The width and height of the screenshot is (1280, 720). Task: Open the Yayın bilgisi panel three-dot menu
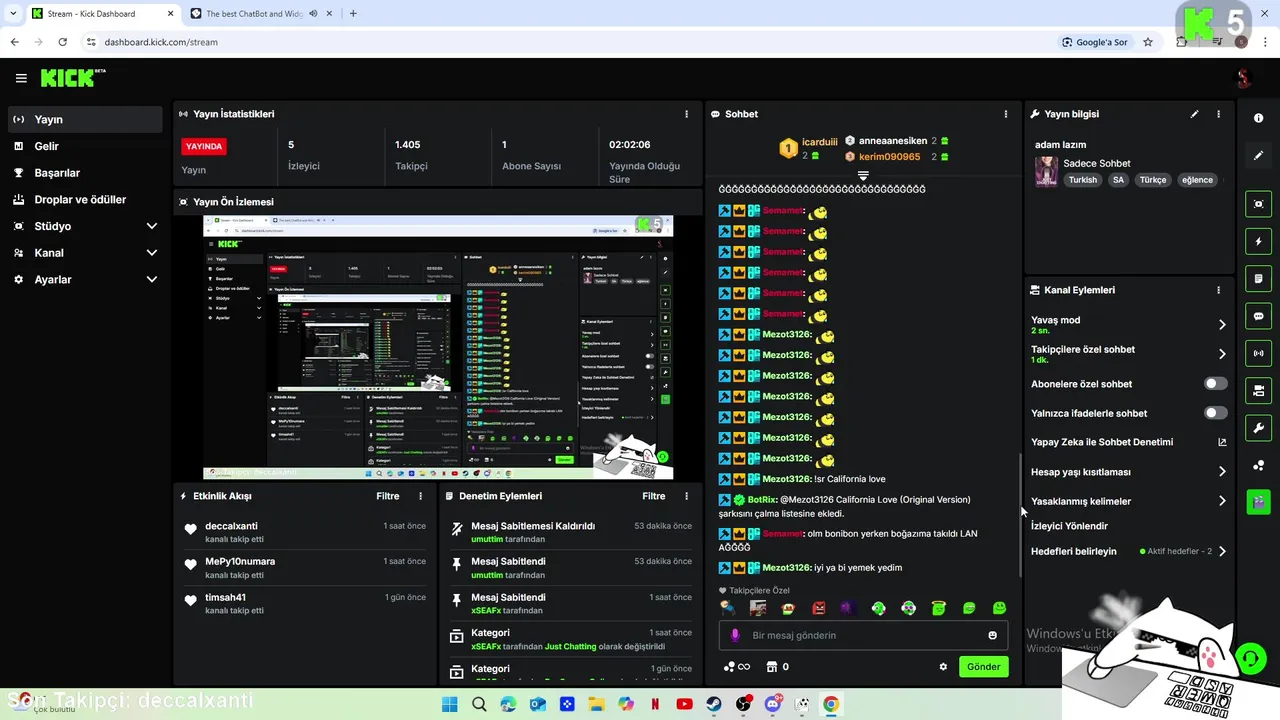(1218, 114)
